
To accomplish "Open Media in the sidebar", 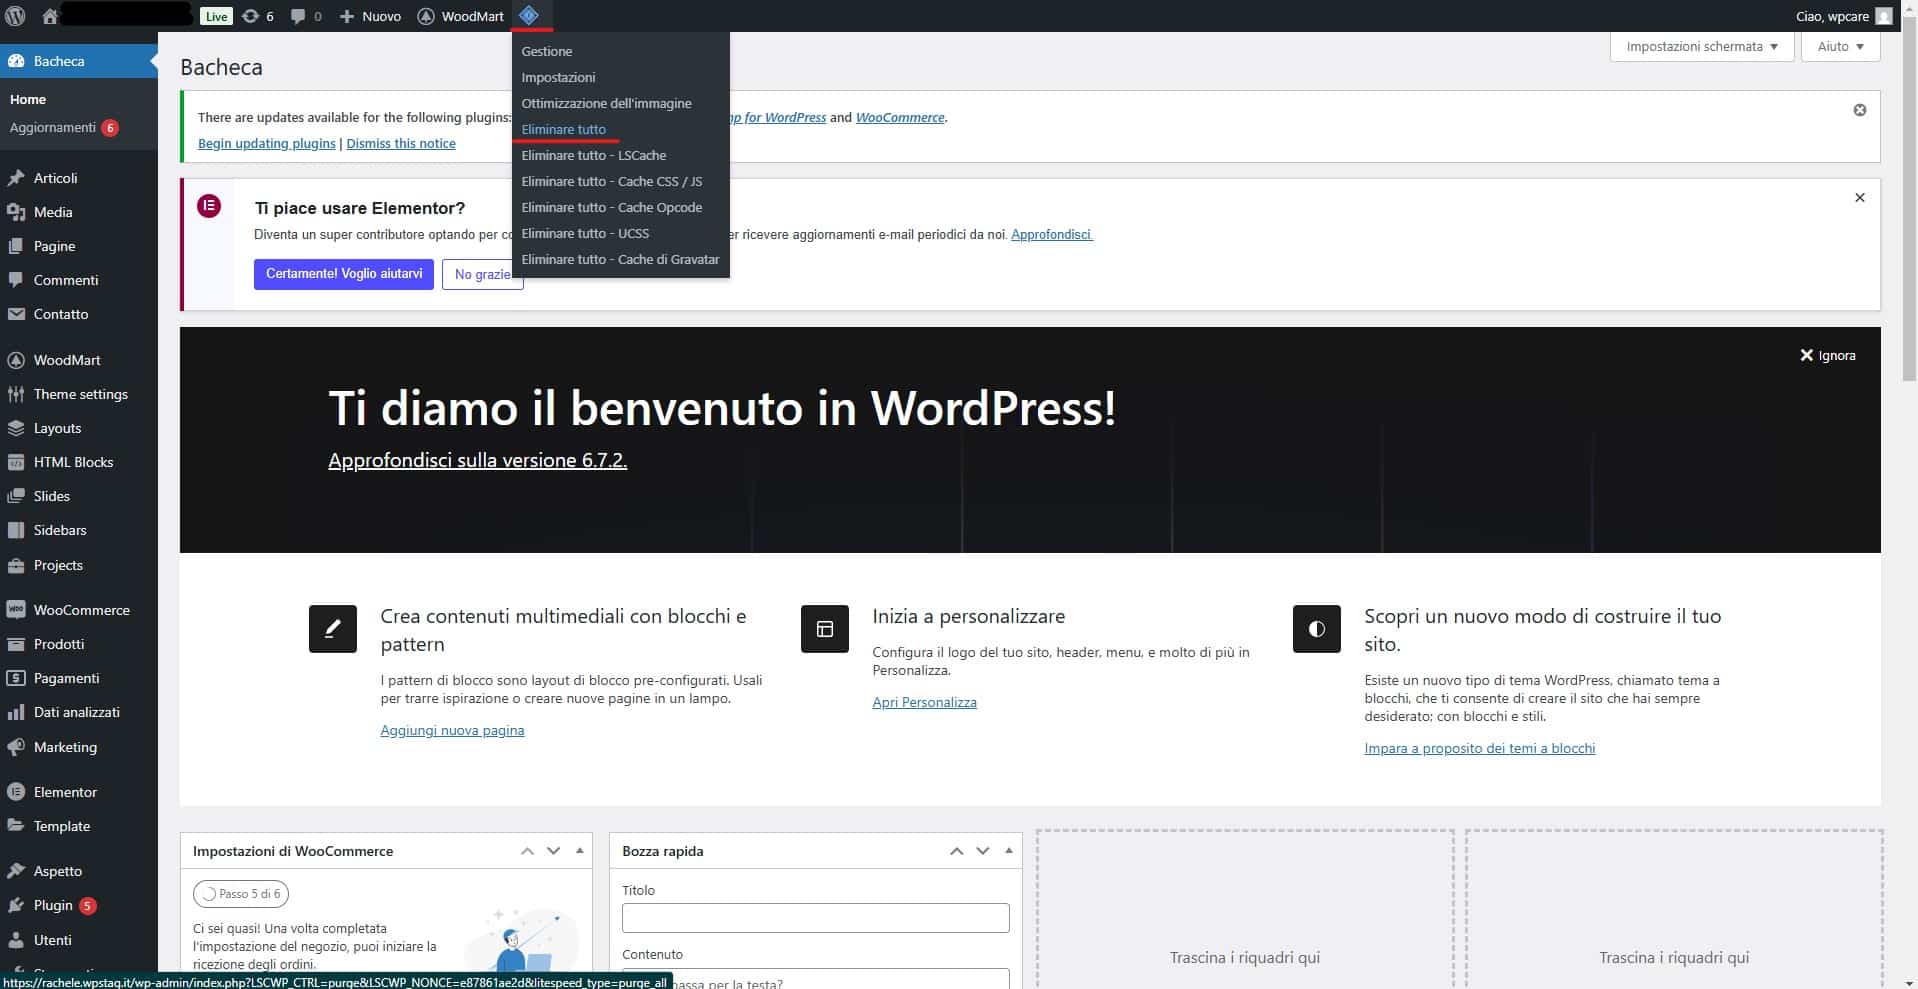I will (x=79, y=212).
